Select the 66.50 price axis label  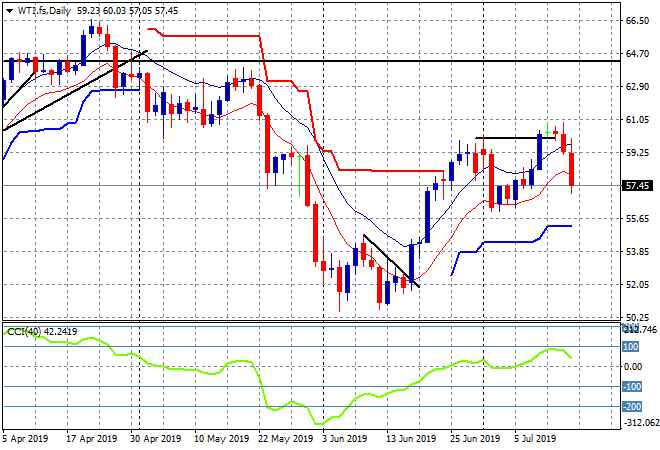(637, 21)
